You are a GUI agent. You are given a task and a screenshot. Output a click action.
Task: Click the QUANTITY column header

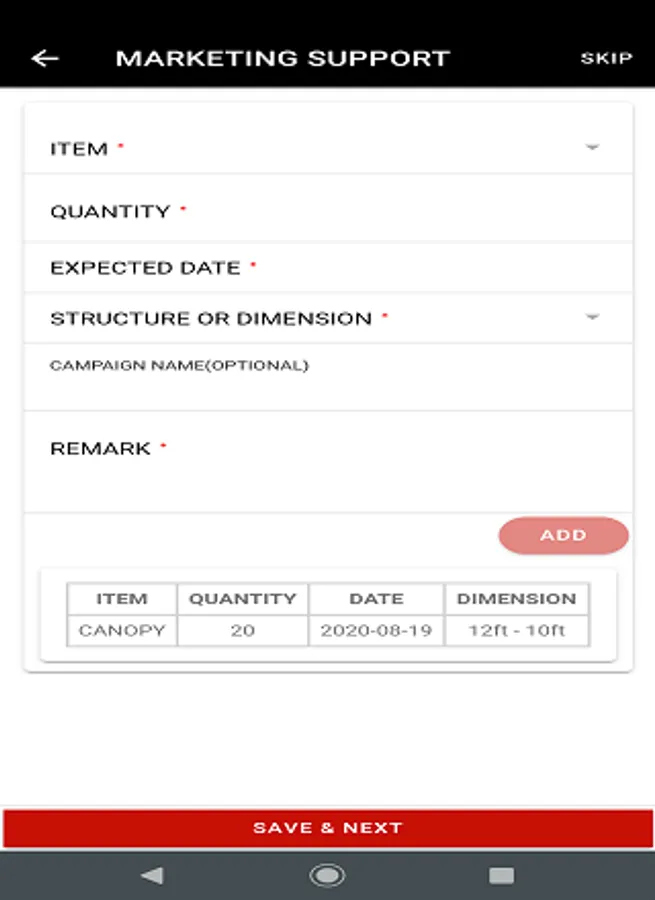click(242, 599)
